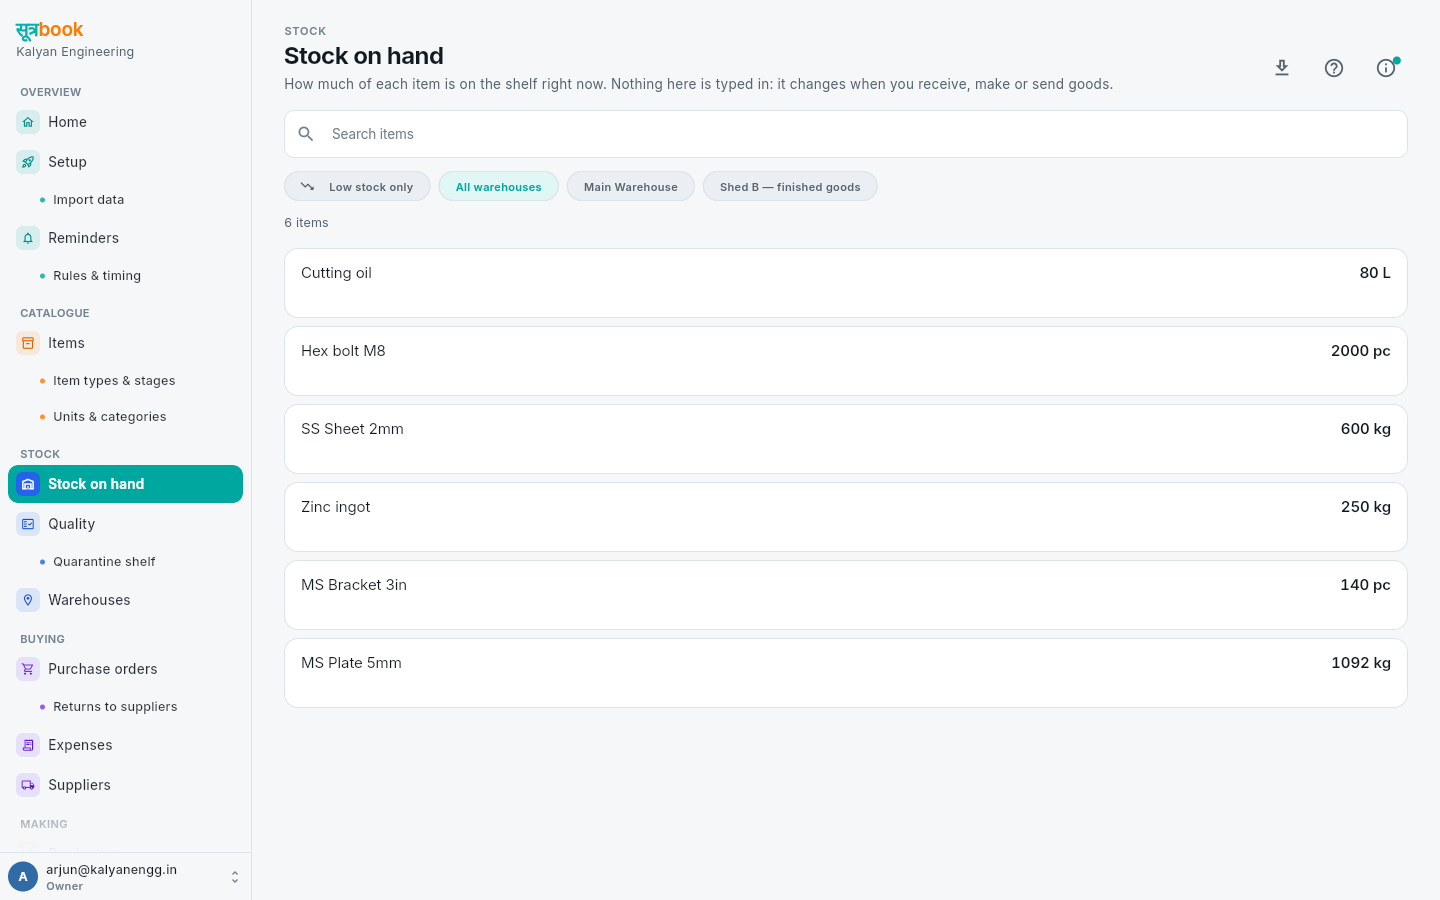Click the sutrabook logo
This screenshot has height=900, width=1440.
tap(49, 30)
